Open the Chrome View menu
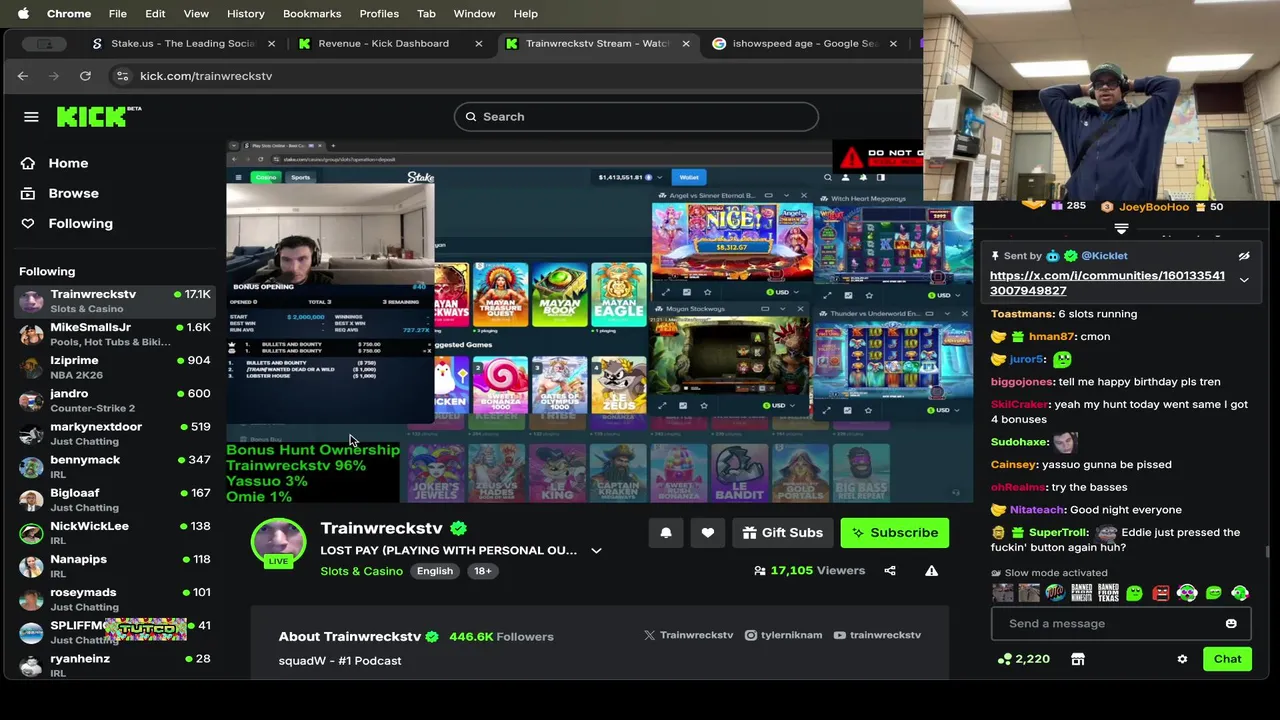 tap(196, 14)
